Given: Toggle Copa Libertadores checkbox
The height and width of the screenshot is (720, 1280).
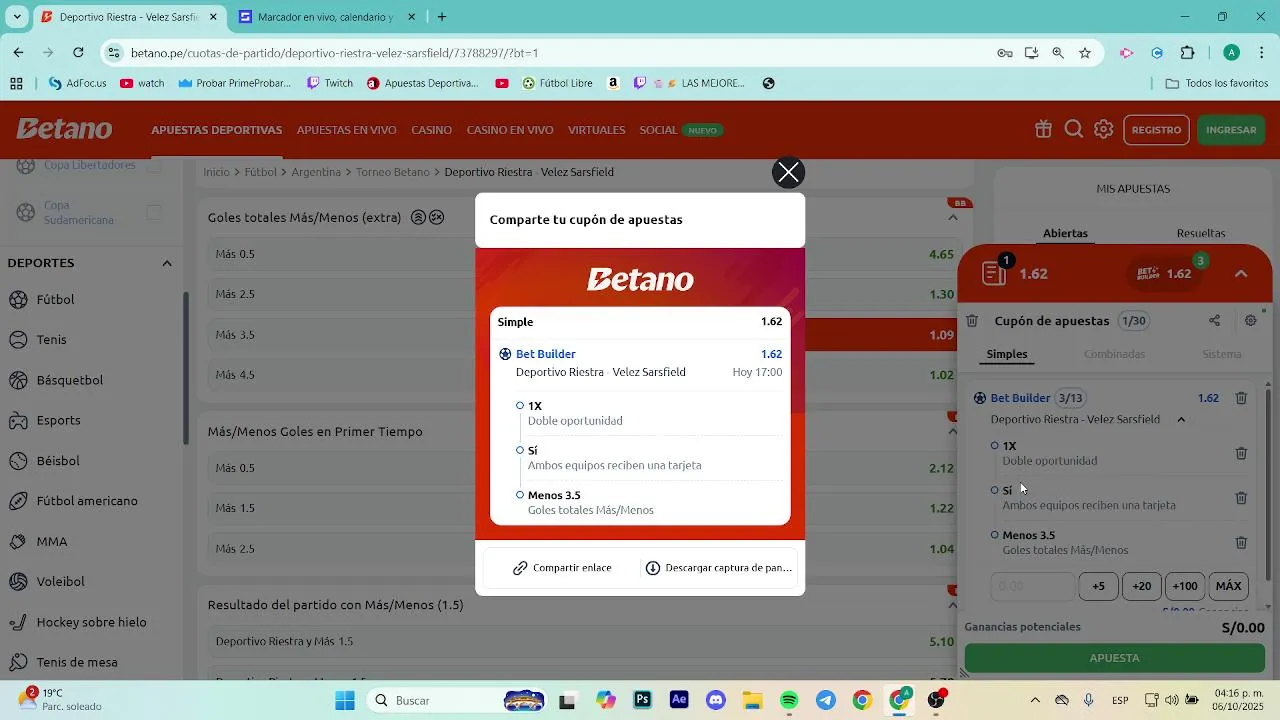Looking at the screenshot, I should pyautogui.click(x=154, y=166).
